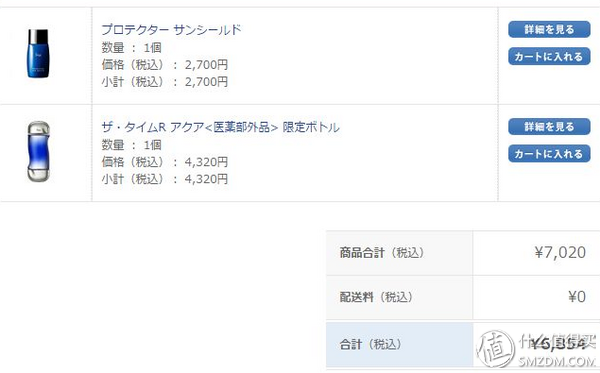Click the 小計 2,700円 subtotal line

pos(165,81)
